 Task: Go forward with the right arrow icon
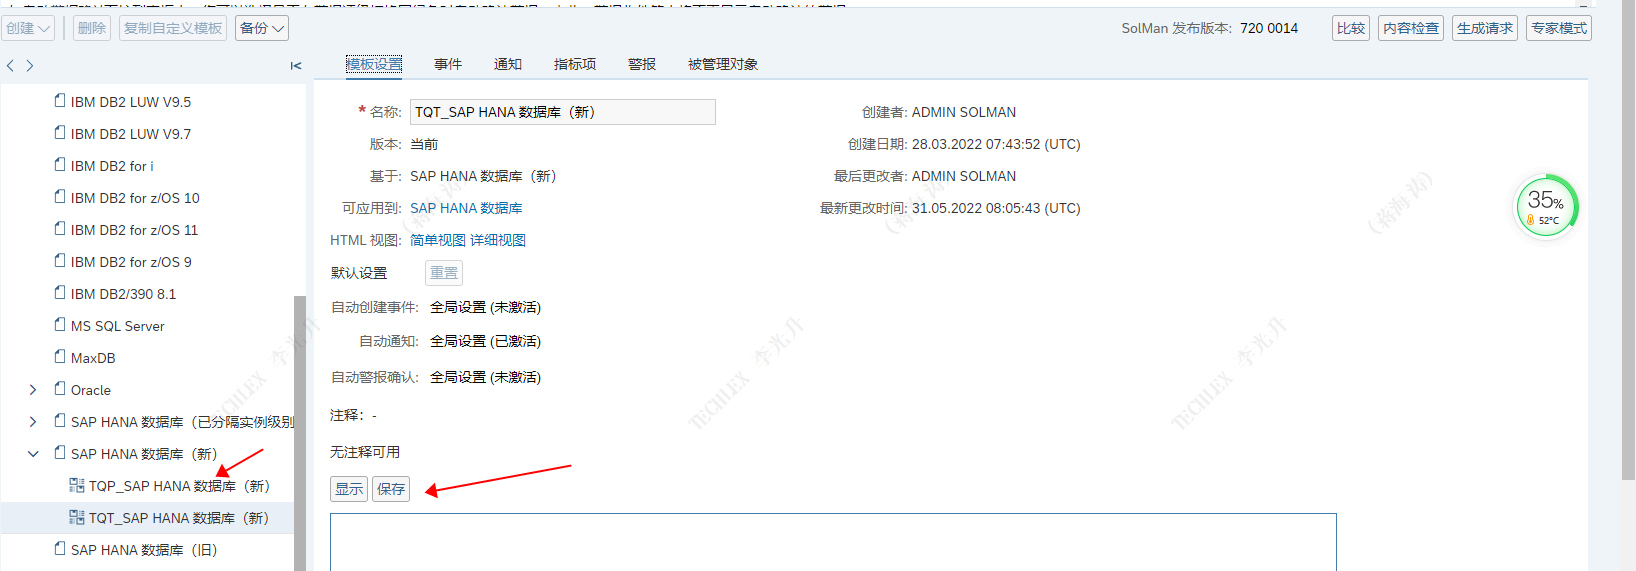tap(30, 66)
